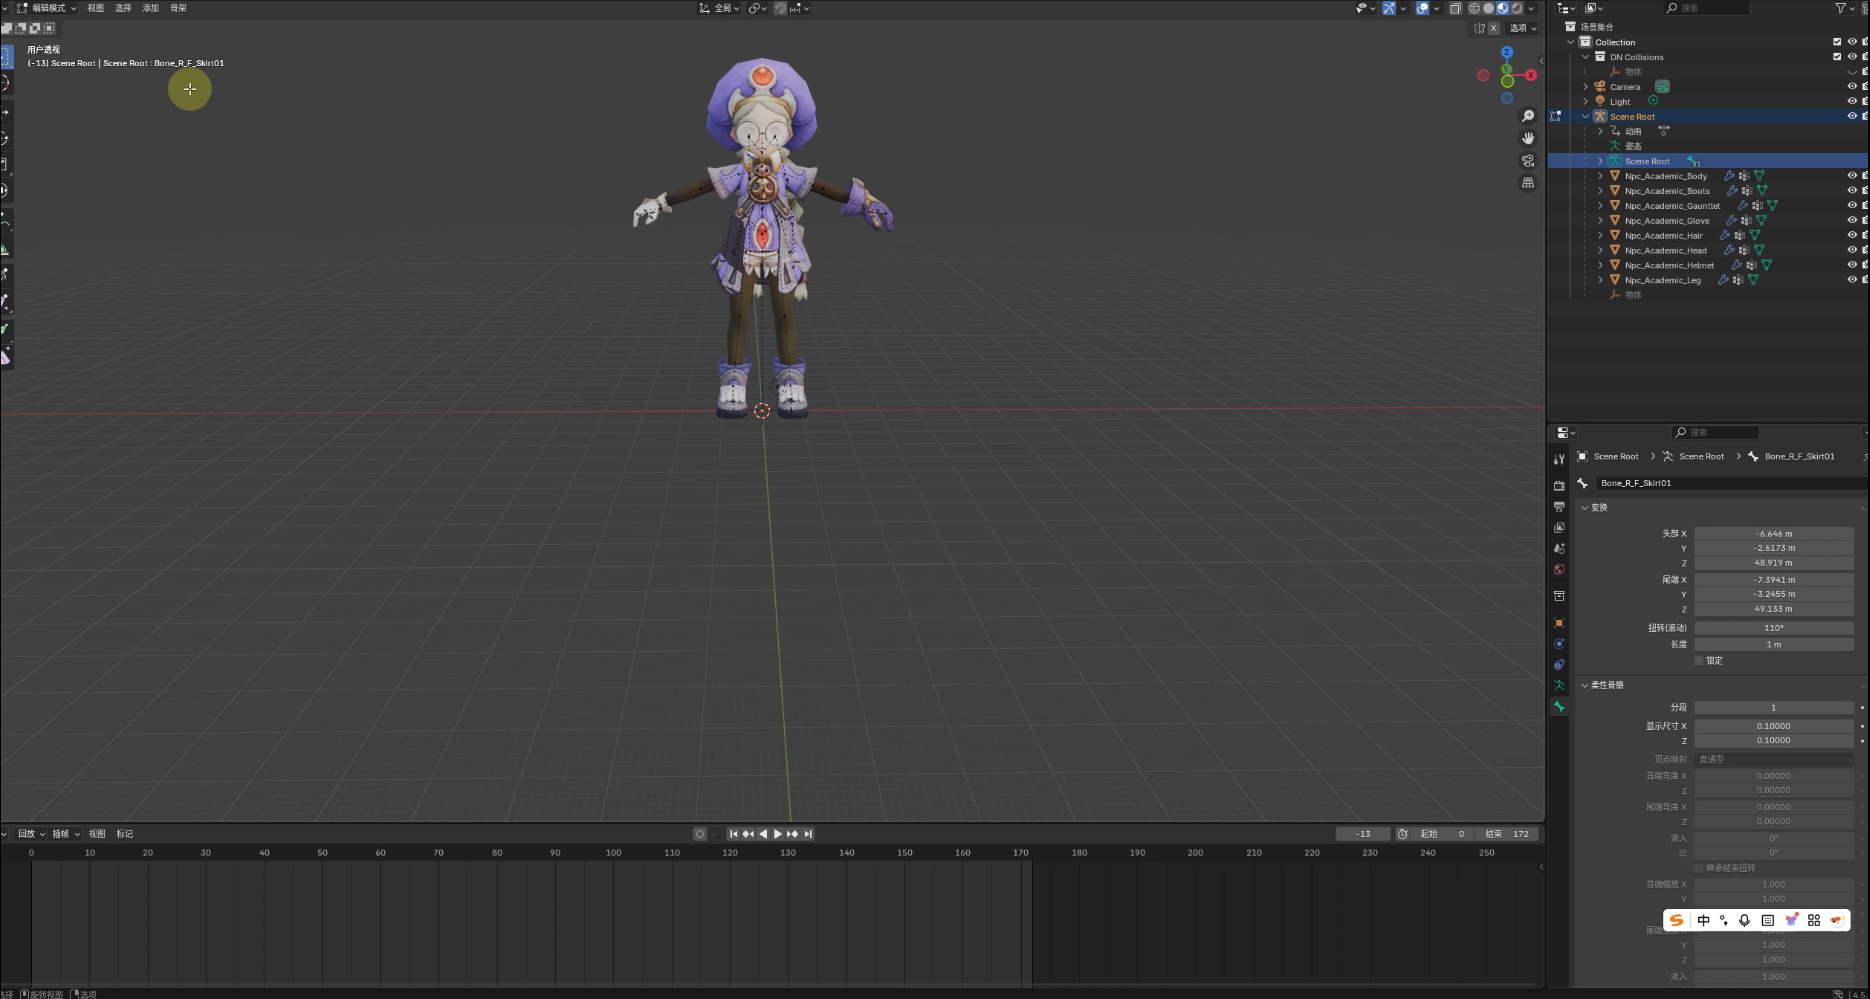Click the zoom magnifier navigation icon
The width and height of the screenshot is (1870, 999).
pyautogui.click(x=1528, y=117)
